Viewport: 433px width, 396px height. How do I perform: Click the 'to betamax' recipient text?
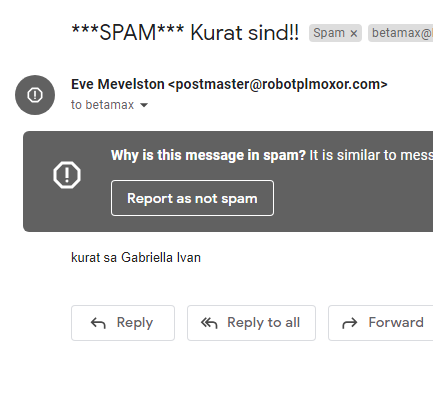tap(102, 105)
